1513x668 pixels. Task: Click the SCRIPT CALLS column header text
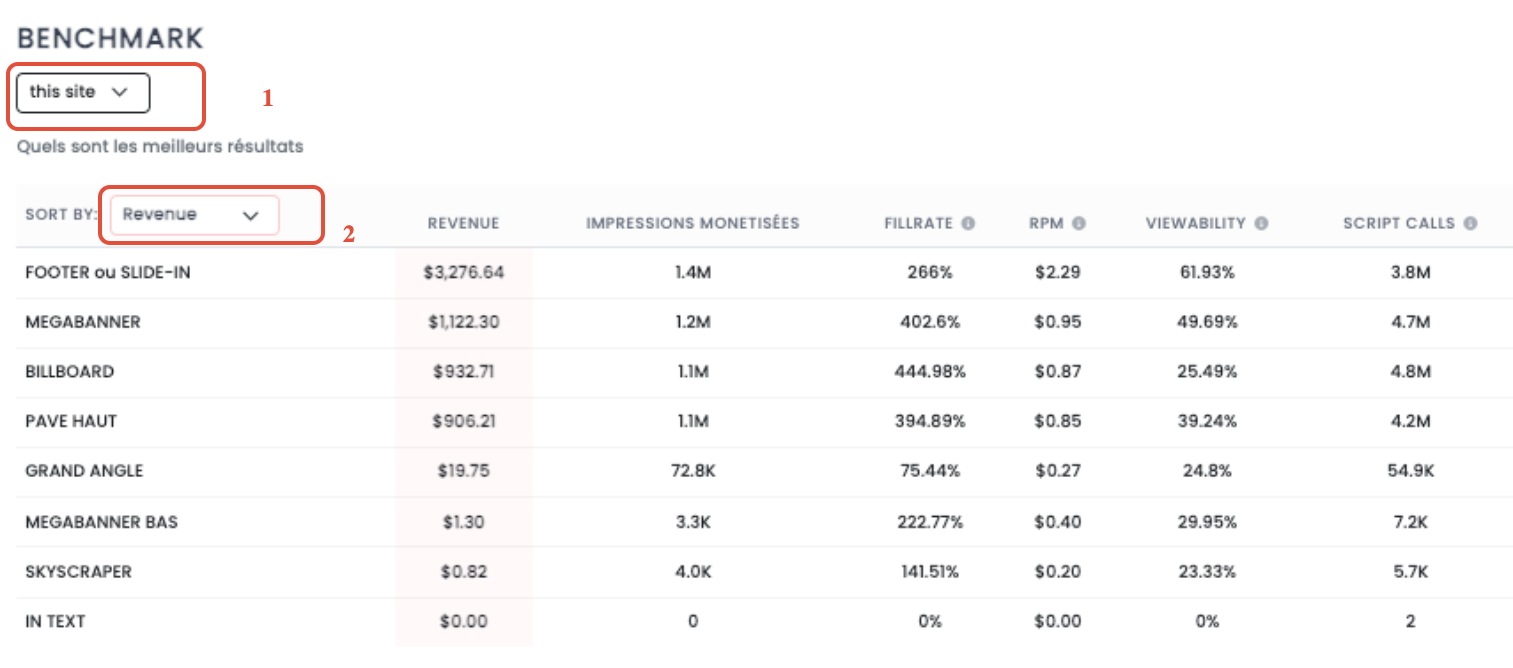pyautogui.click(x=1398, y=223)
